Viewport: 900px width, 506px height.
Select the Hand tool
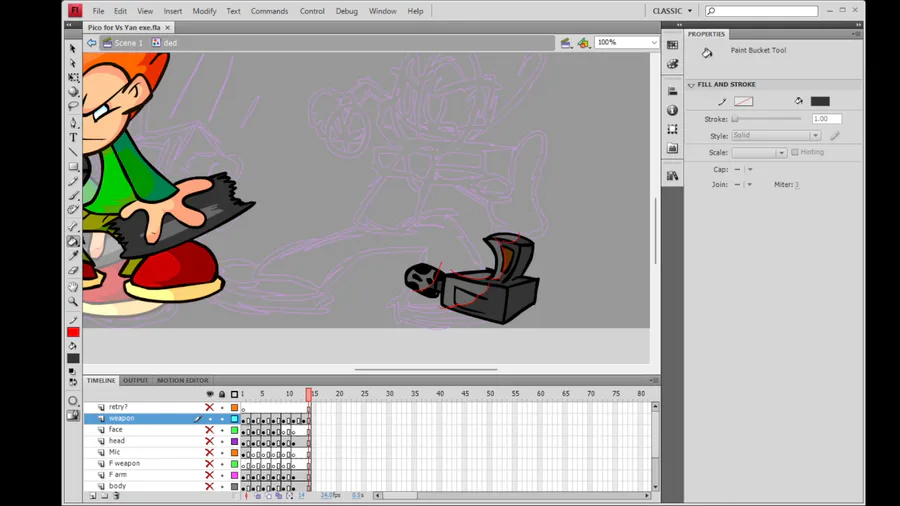pyautogui.click(x=73, y=287)
